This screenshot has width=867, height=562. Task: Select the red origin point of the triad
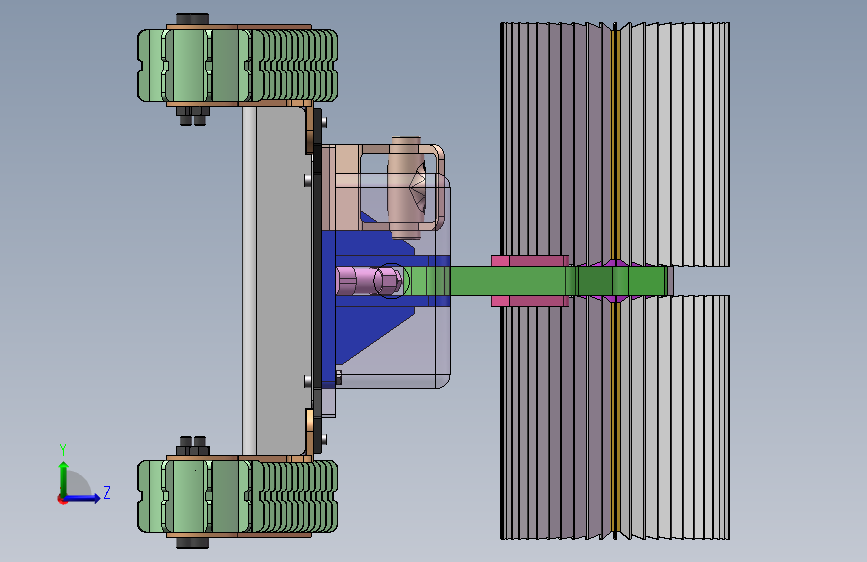pyautogui.click(x=61, y=499)
